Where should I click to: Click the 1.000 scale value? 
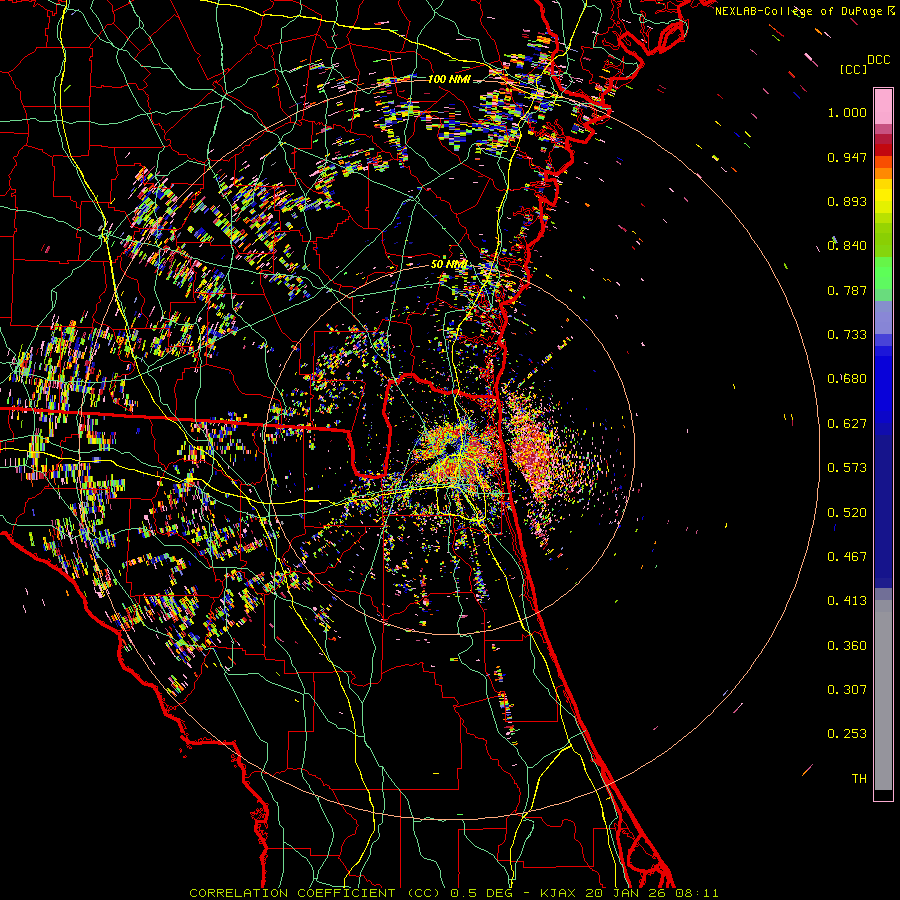[x=847, y=112]
